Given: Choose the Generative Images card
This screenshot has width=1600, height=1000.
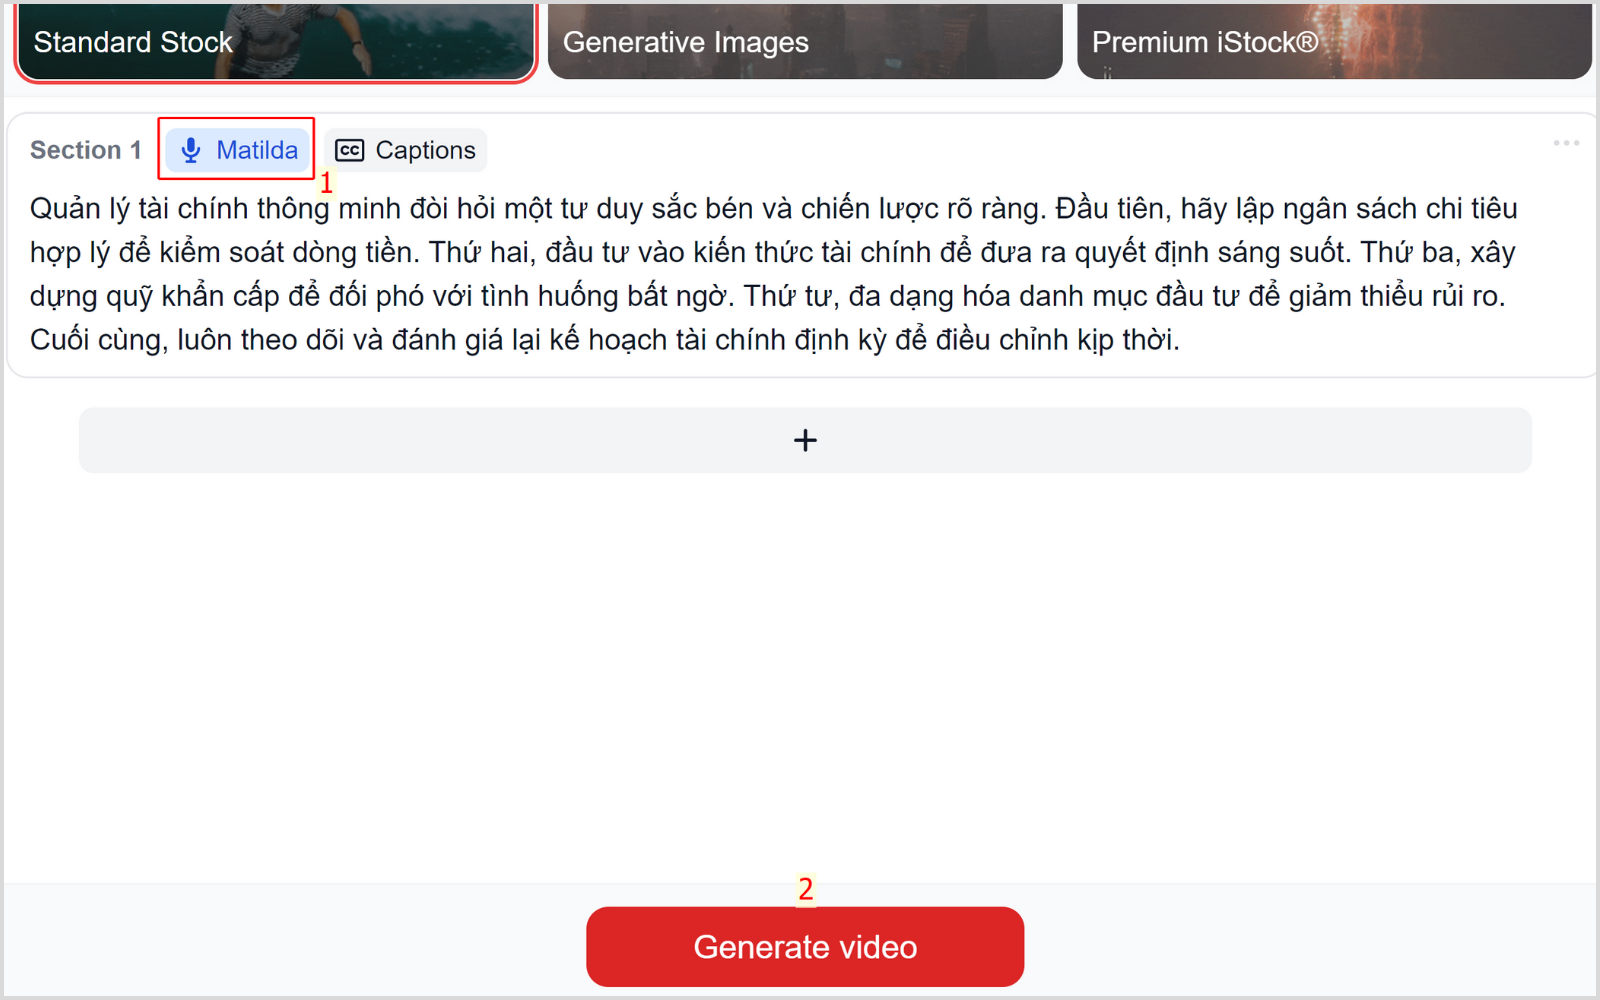Looking at the screenshot, I should tap(805, 40).
